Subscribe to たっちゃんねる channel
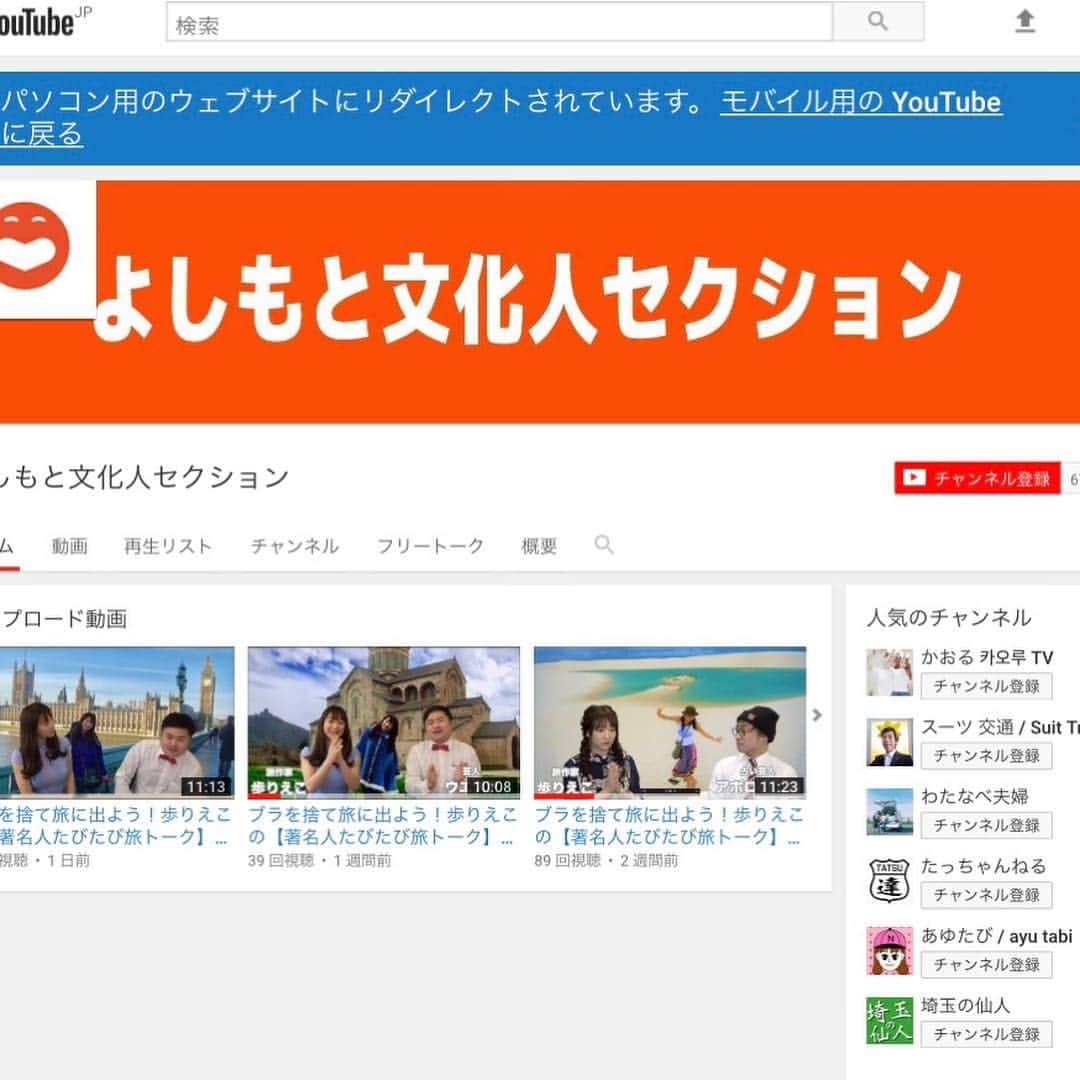This screenshot has width=1080, height=1080. pos(986,895)
